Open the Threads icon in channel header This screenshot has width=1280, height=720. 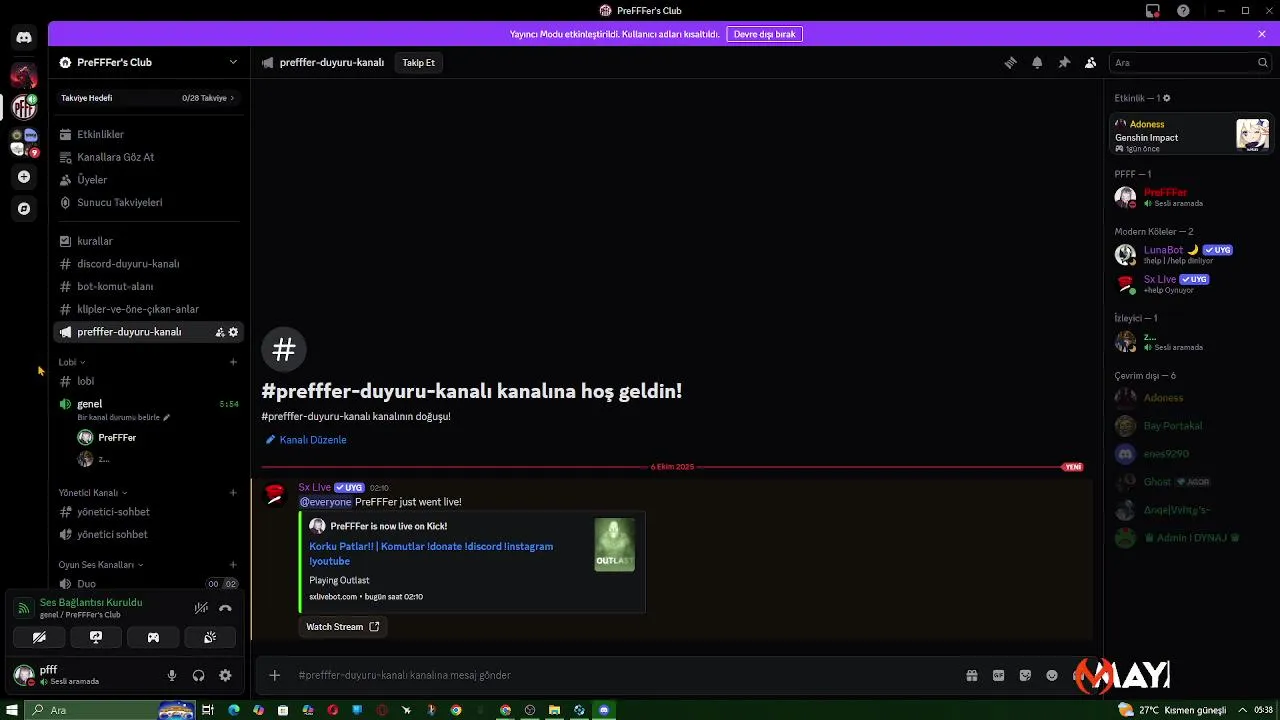pos(1010,62)
